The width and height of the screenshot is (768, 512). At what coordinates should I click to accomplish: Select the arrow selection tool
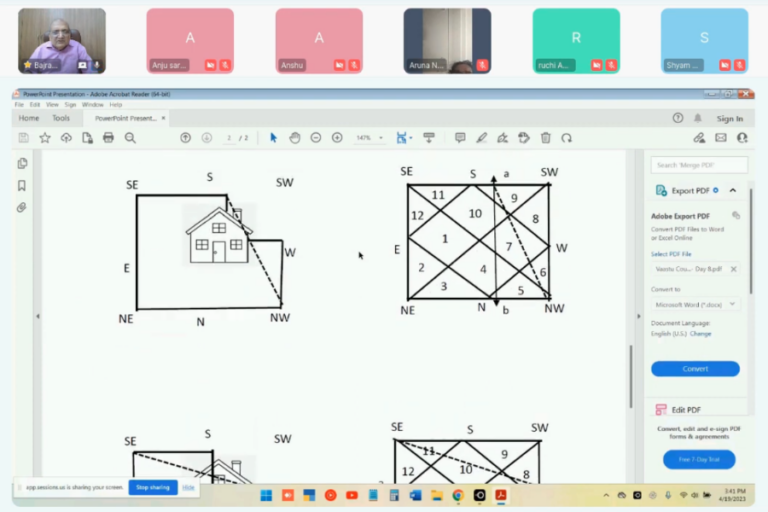[x=273, y=138]
